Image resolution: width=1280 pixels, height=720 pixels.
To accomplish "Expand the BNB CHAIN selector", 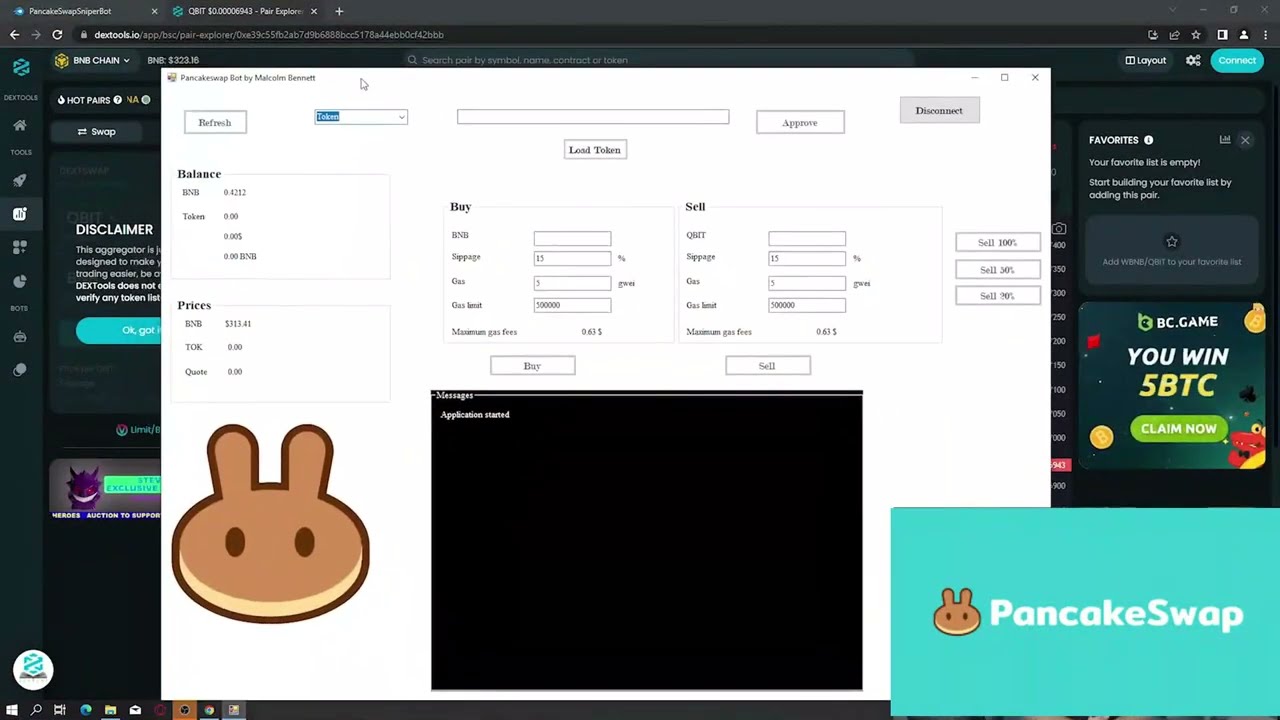I will [x=92, y=60].
